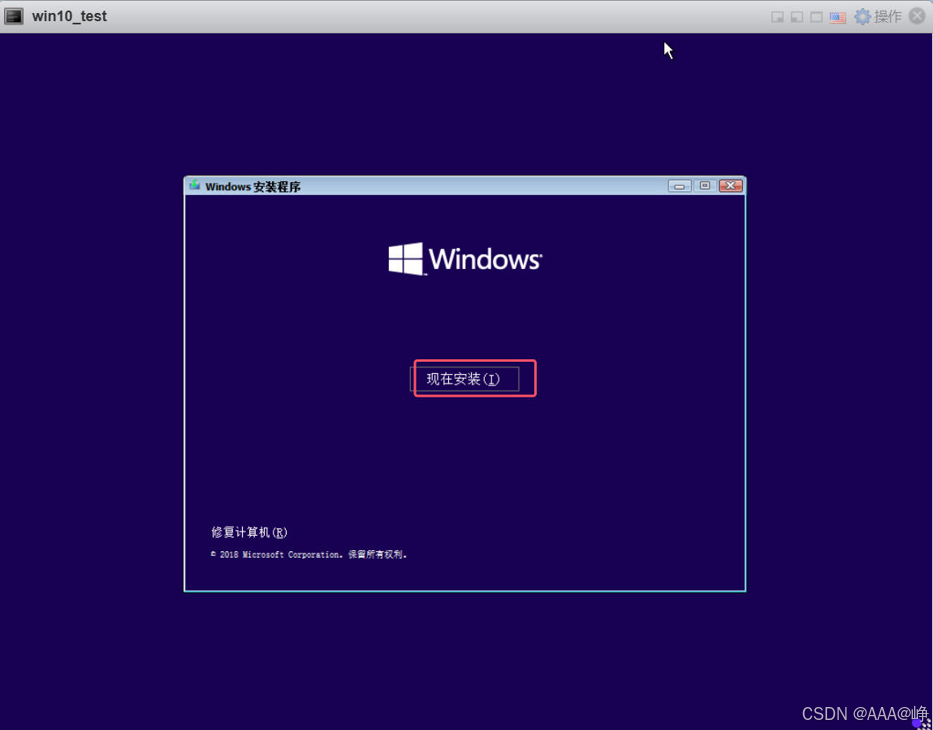
Task: Select the second medium-window size icon
Action: click(x=797, y=17)
